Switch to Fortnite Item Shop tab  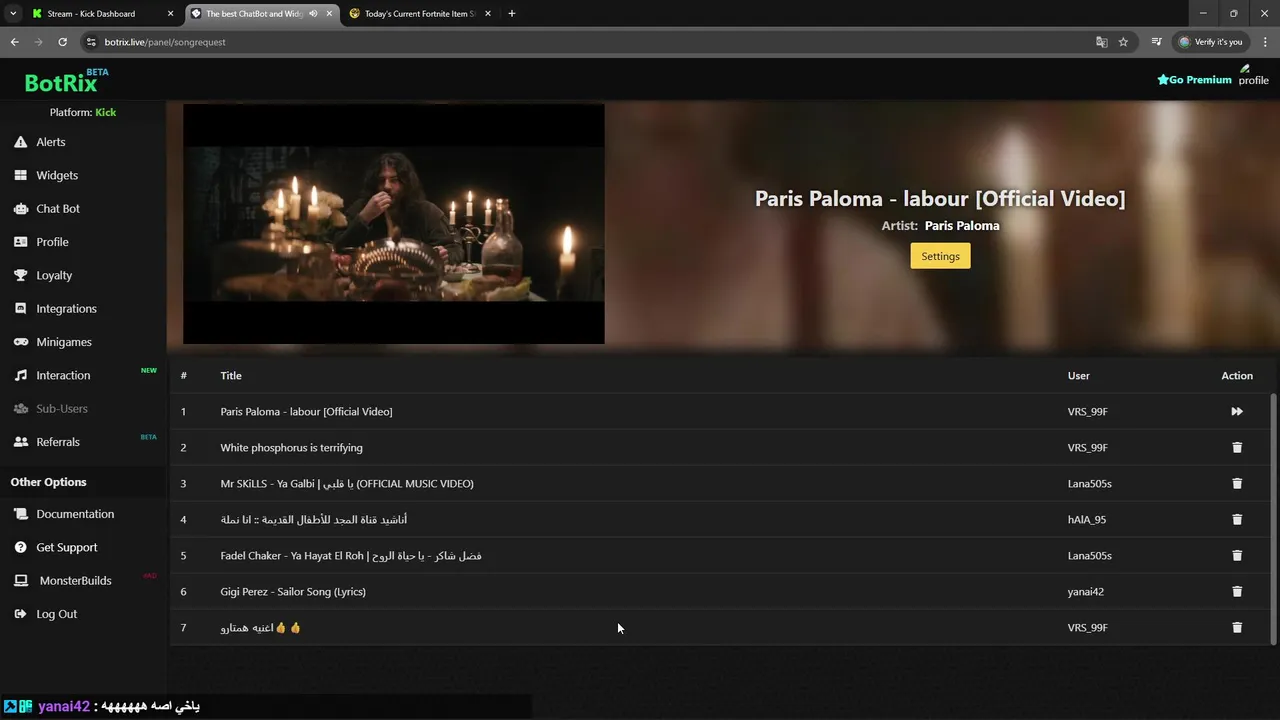point(420,14)
